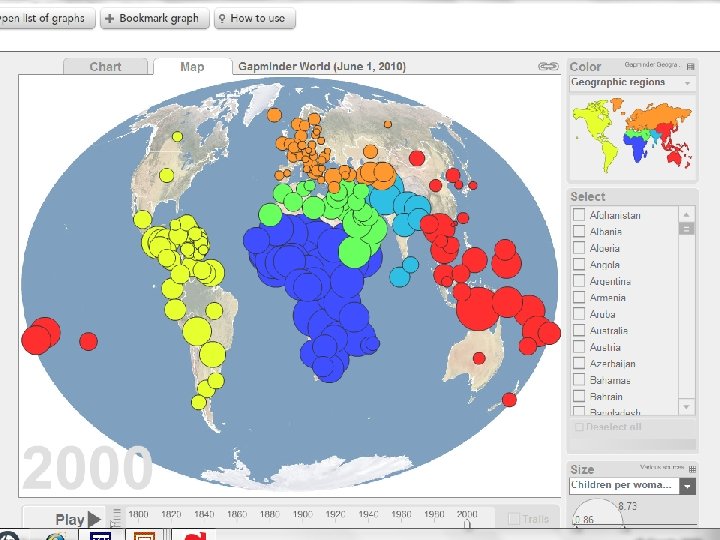
Task: Tick the Armenia checkbox
Action: click(579, 297)
